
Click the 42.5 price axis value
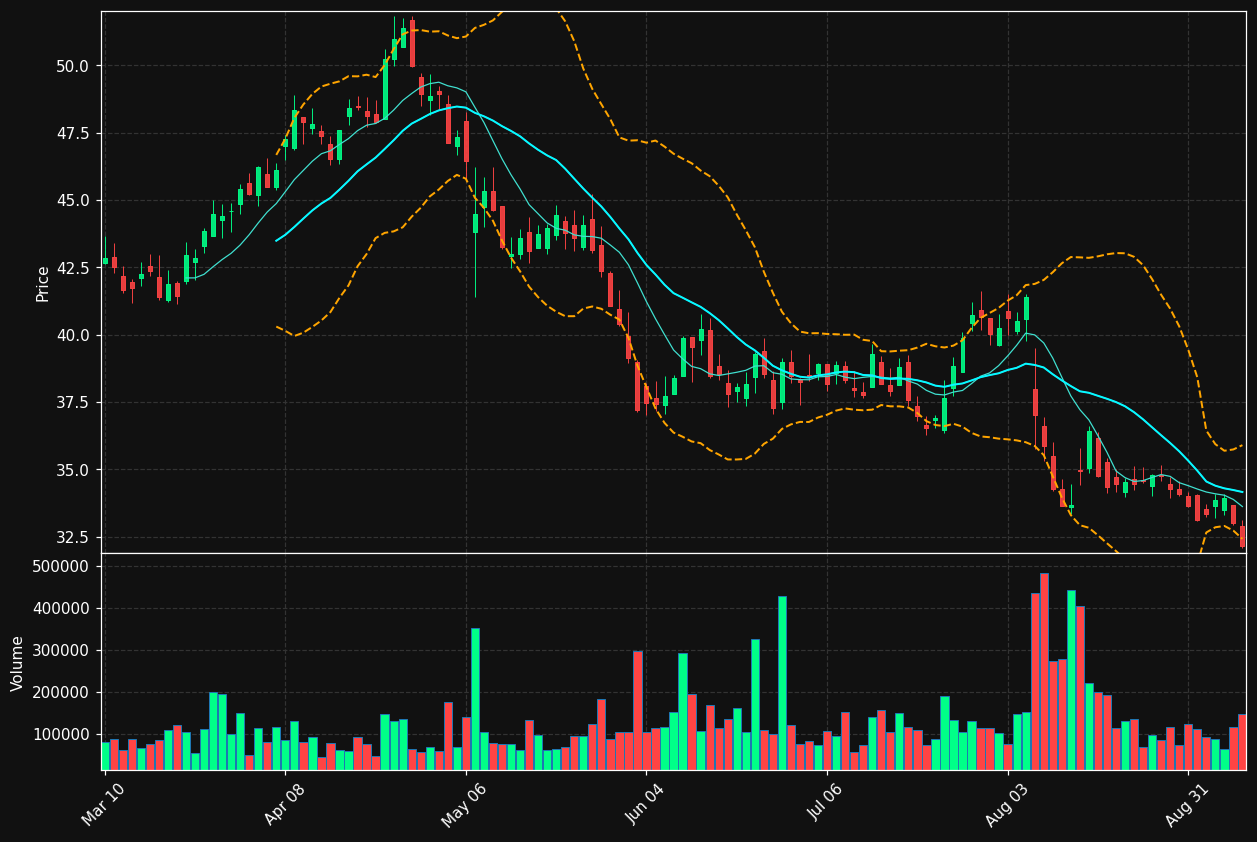[x=73, y=268]
